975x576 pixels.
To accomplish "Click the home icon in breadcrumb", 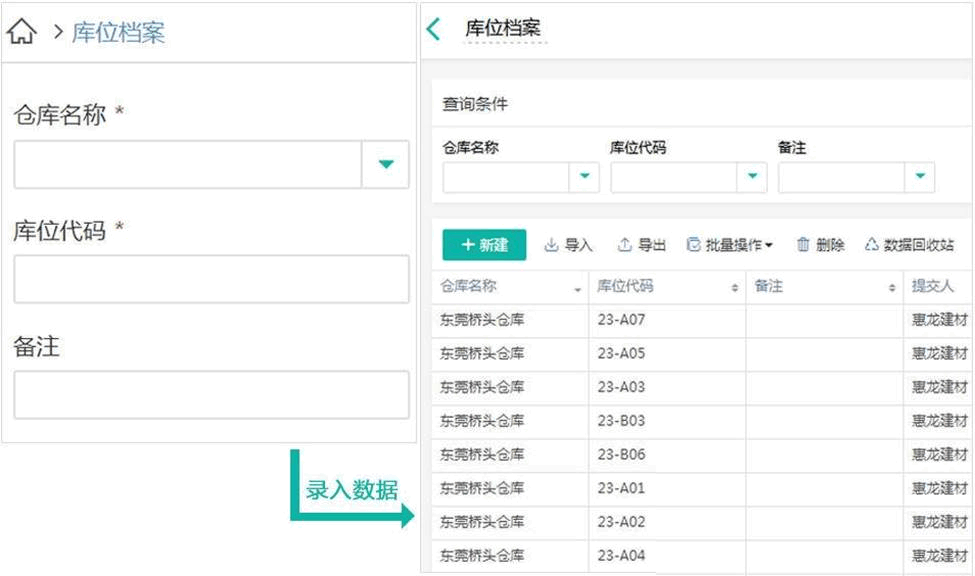I will coord(22,32).
